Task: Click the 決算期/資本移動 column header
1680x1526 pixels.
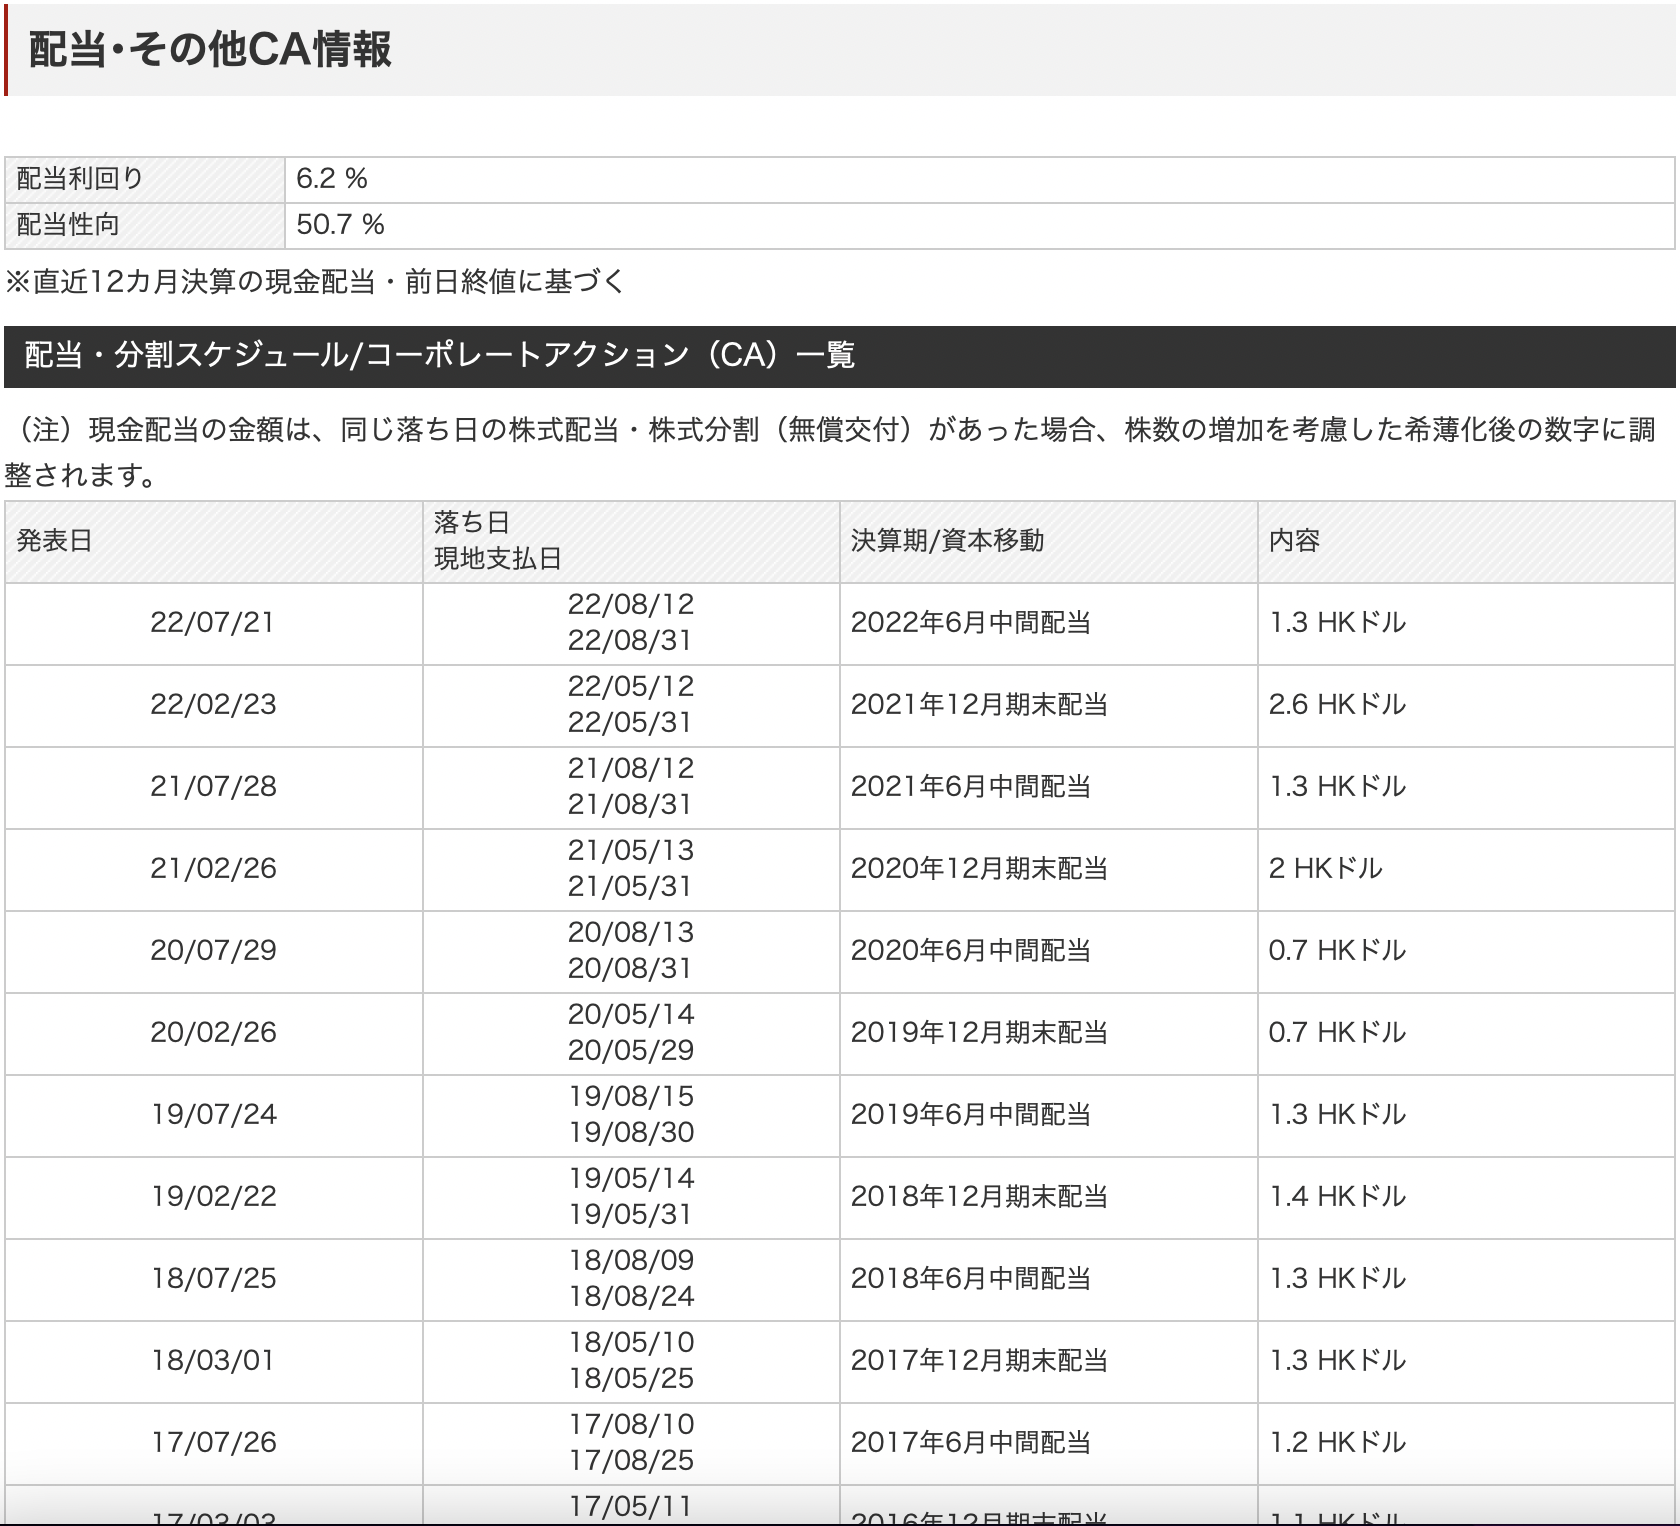Action: point(1049,542)
